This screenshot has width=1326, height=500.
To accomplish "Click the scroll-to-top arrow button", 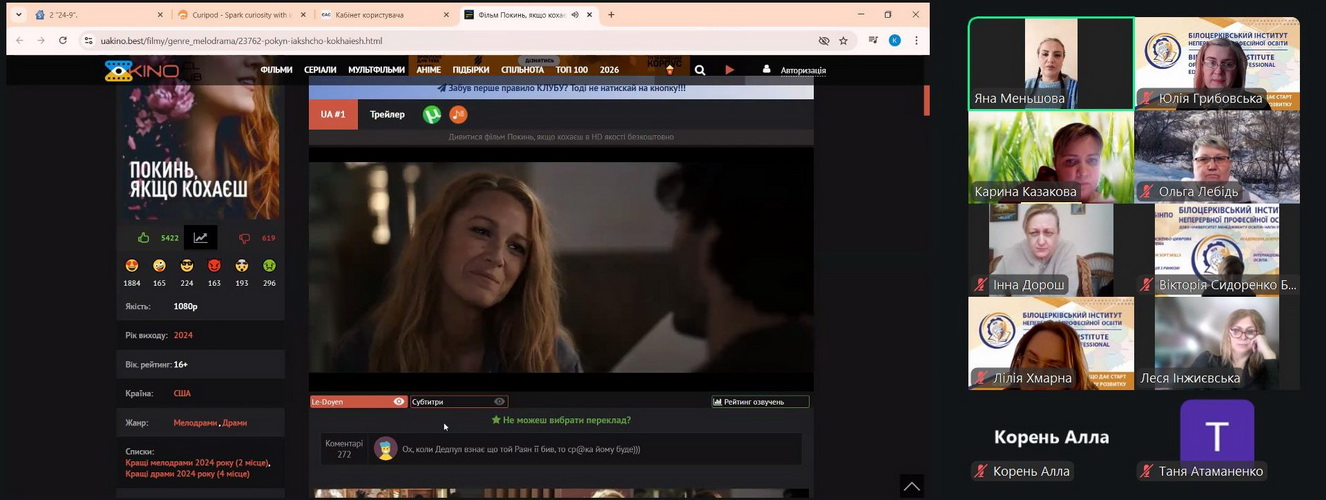I will (x=912, y=486).
